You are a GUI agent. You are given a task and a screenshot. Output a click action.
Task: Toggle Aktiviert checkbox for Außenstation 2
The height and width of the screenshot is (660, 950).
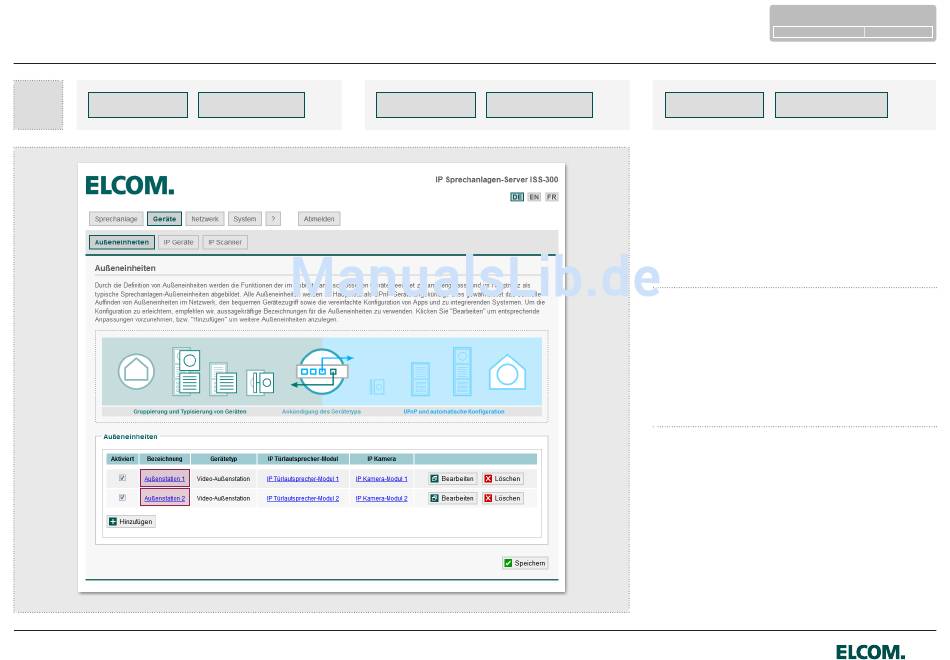coord(122,498)
